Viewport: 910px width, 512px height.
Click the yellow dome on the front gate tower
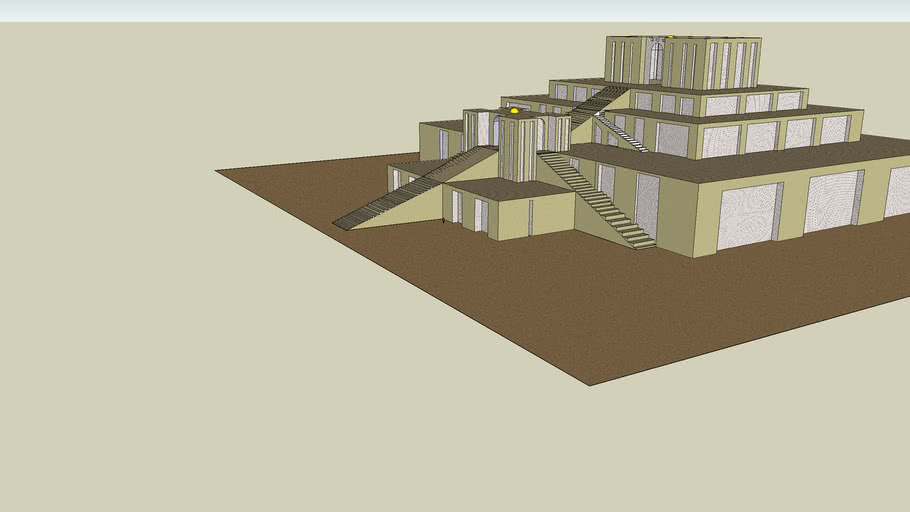coord(514,111)
